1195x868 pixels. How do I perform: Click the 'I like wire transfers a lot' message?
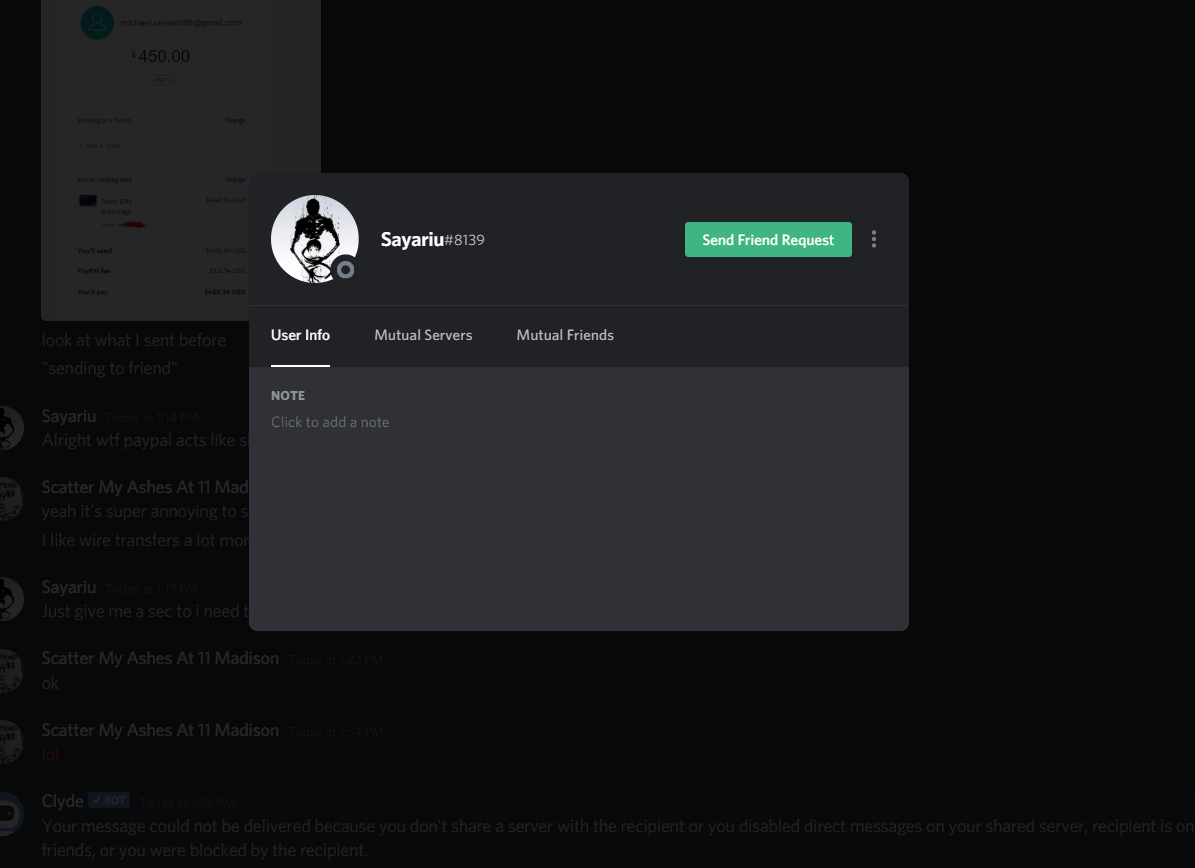click(x=145, y=540)
